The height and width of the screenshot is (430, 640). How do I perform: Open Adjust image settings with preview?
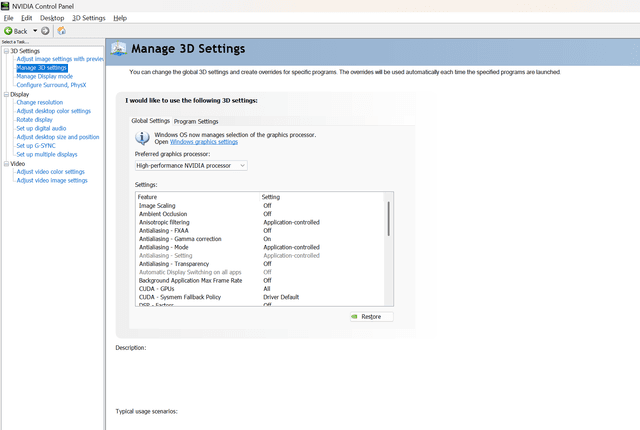(60, 59)
